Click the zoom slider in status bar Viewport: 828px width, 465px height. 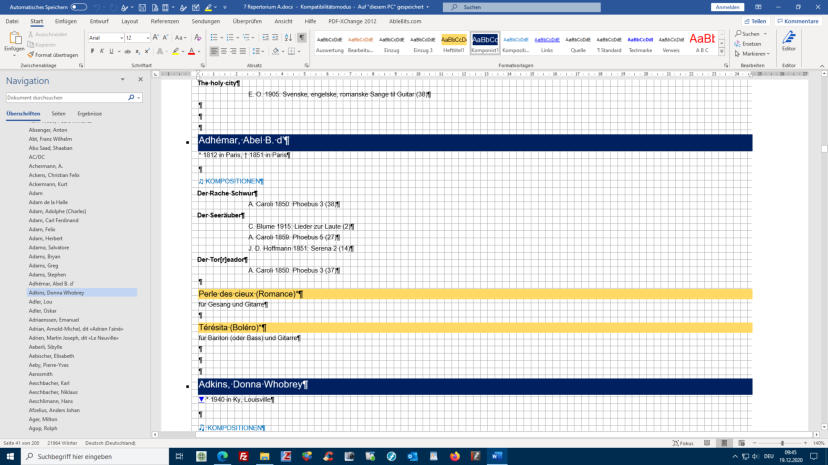click(x=782, y=442)
